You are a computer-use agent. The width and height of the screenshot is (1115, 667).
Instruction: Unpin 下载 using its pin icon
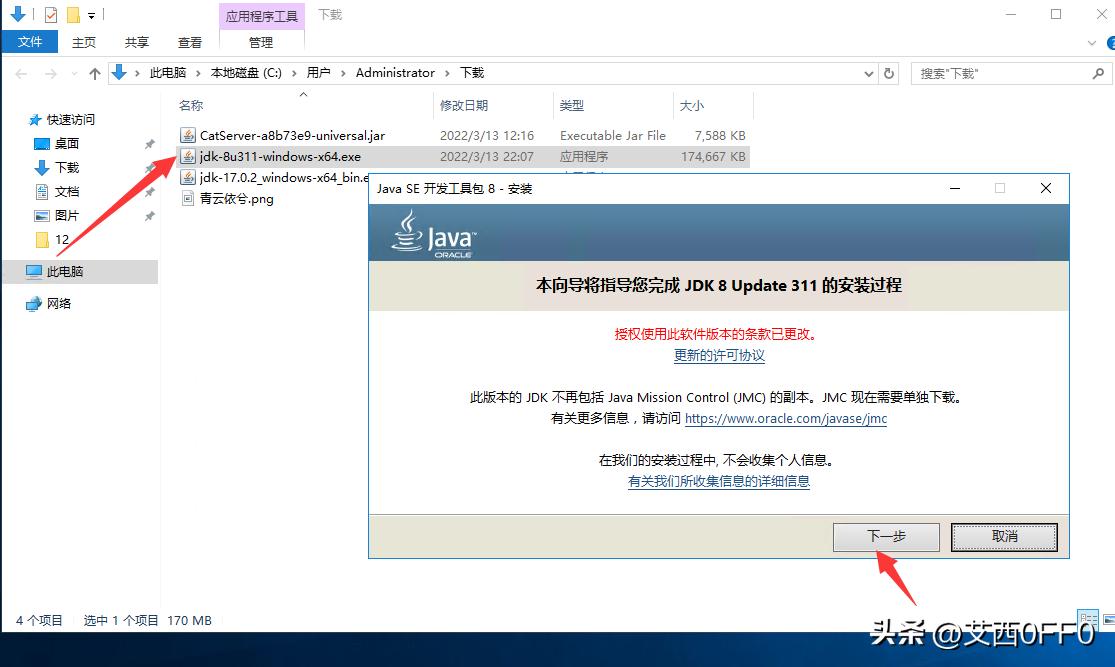tap(150, 168)
